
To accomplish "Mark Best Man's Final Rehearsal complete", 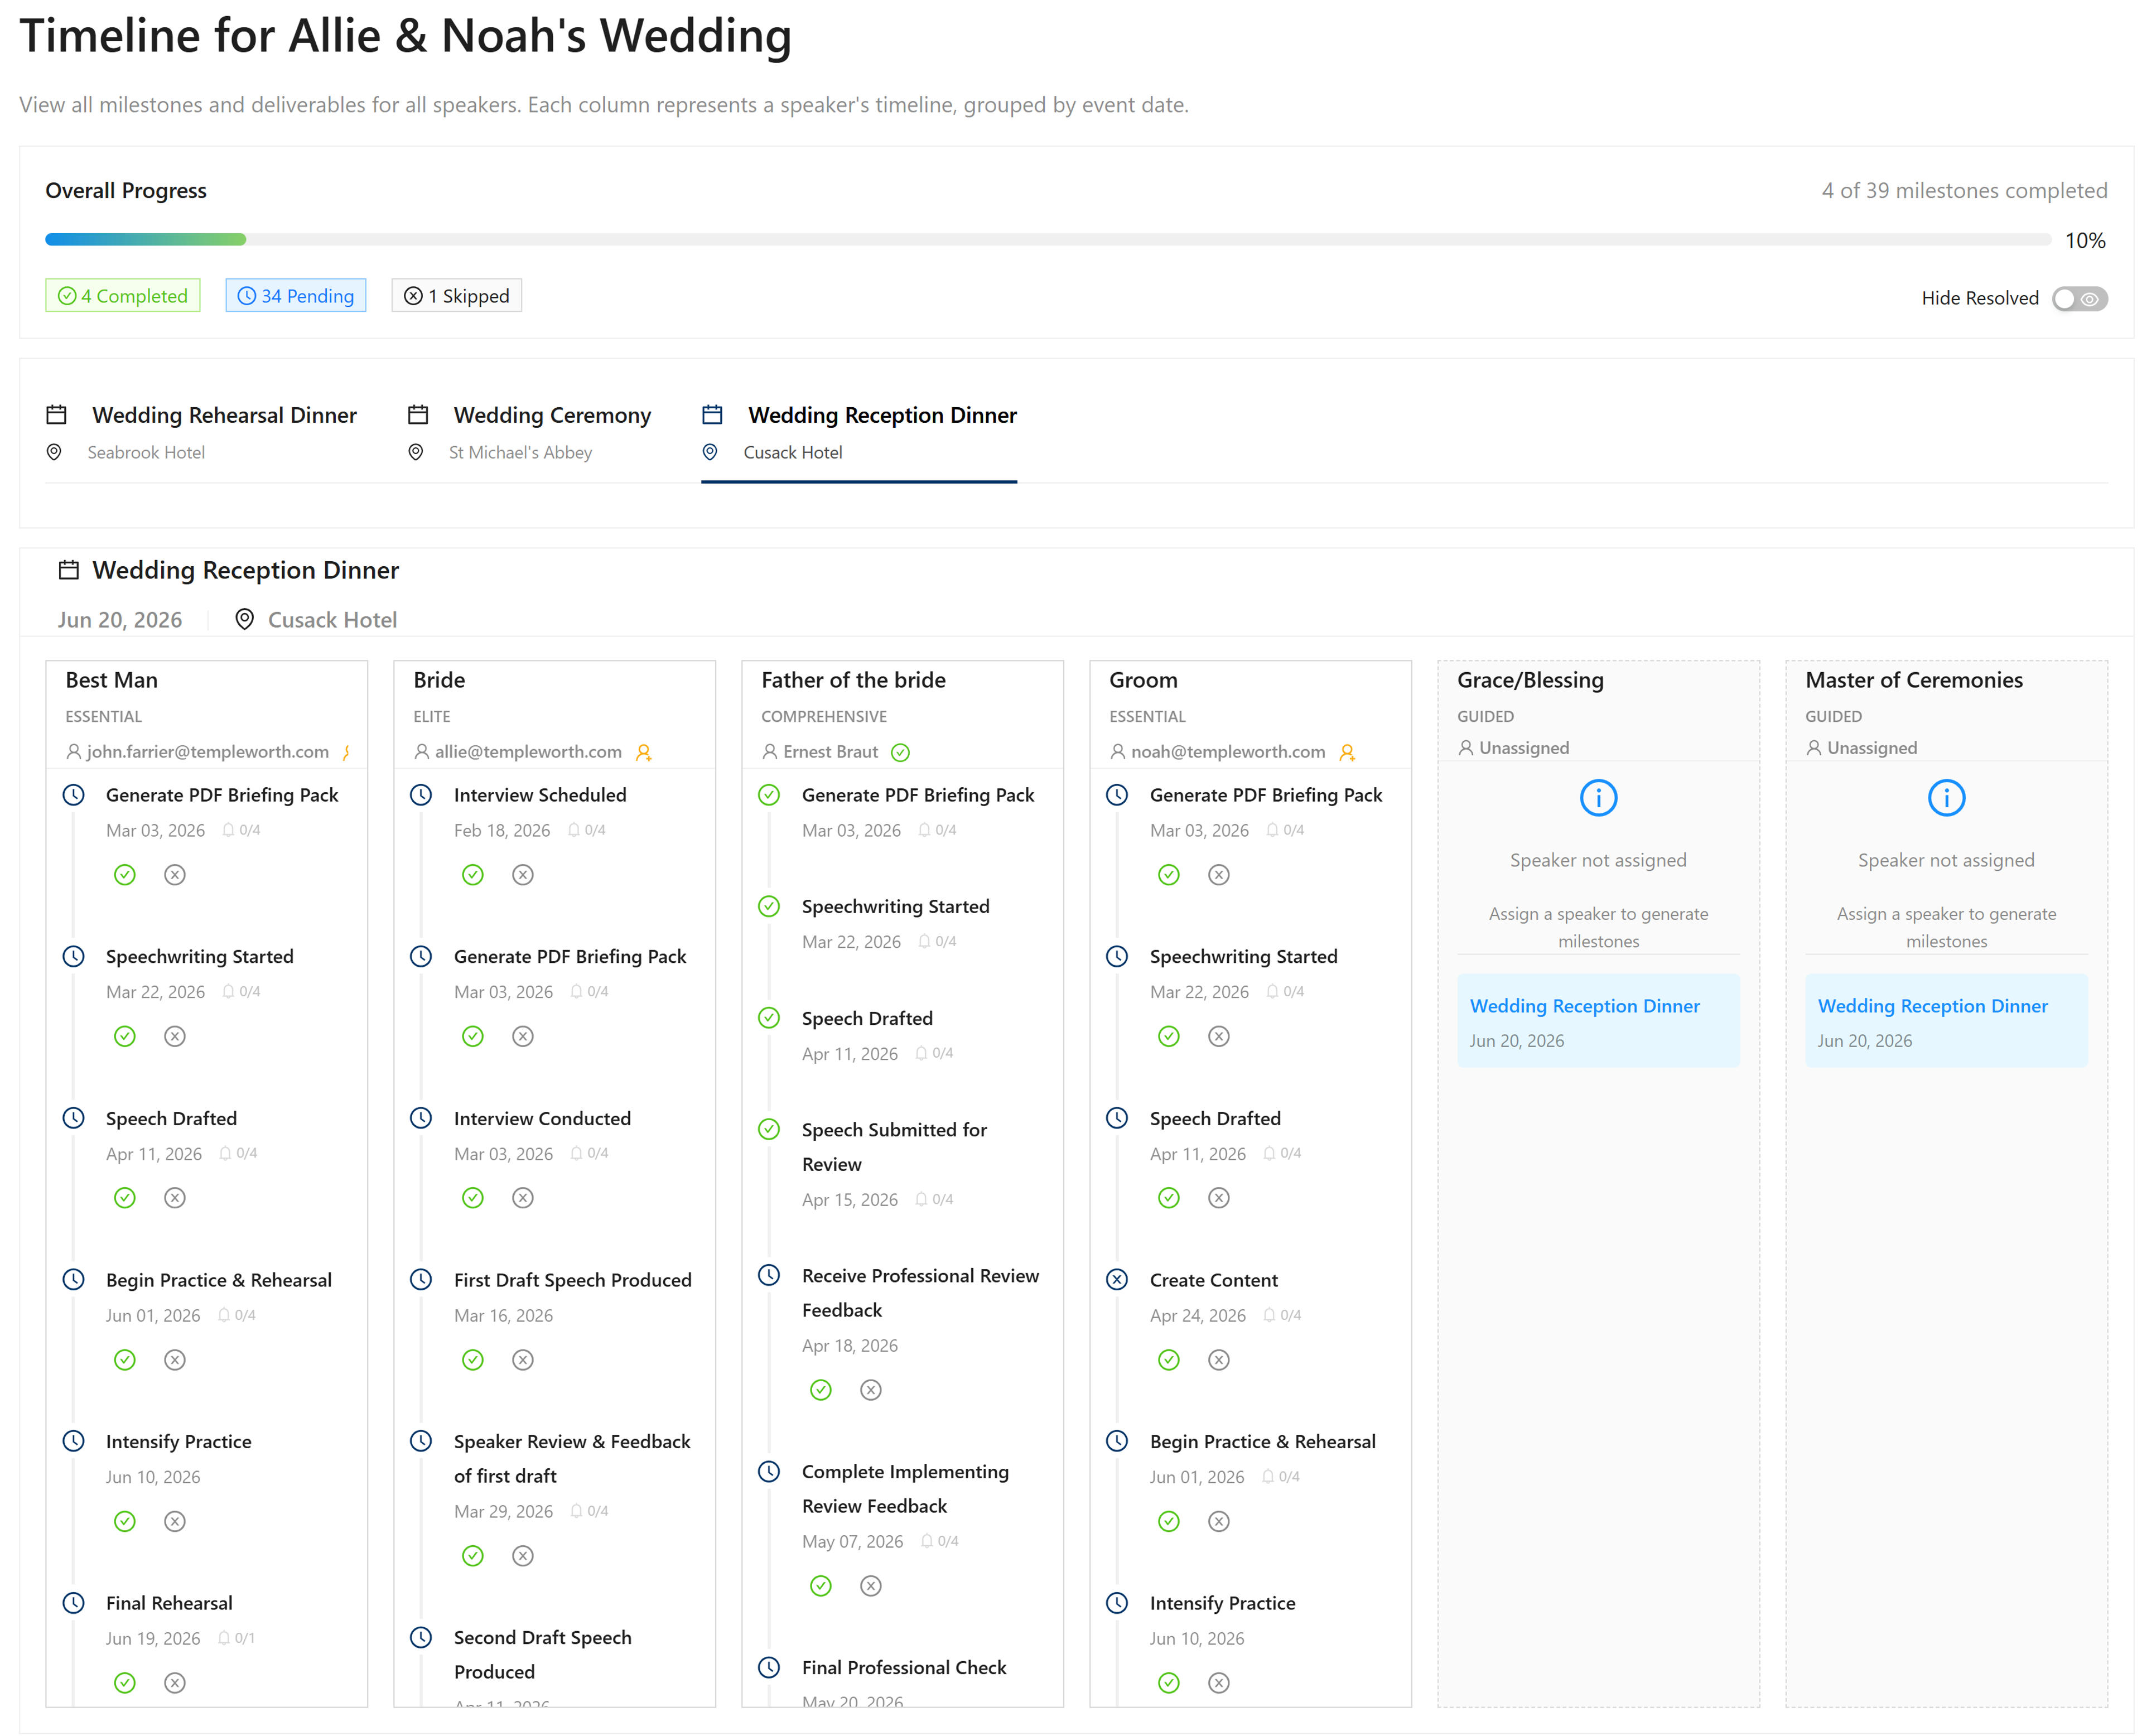I will coord(125,1683).
